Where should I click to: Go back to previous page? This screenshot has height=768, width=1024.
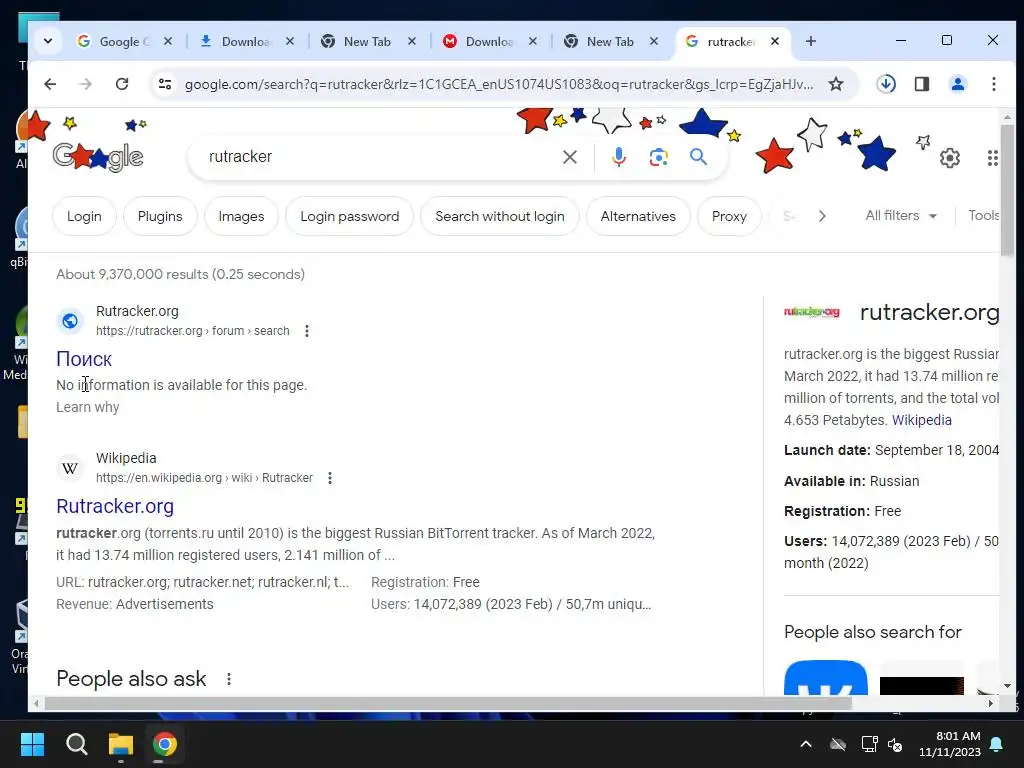[50, 84]
